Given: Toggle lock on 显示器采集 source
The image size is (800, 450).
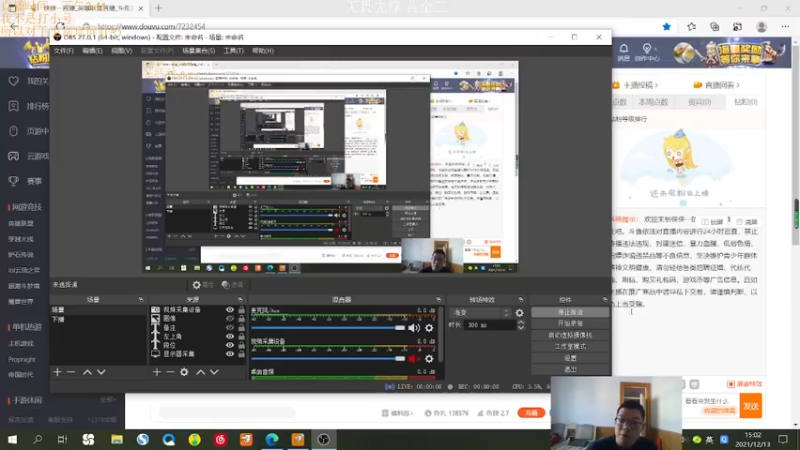Looking at the screenshot, I should point(241,354).
